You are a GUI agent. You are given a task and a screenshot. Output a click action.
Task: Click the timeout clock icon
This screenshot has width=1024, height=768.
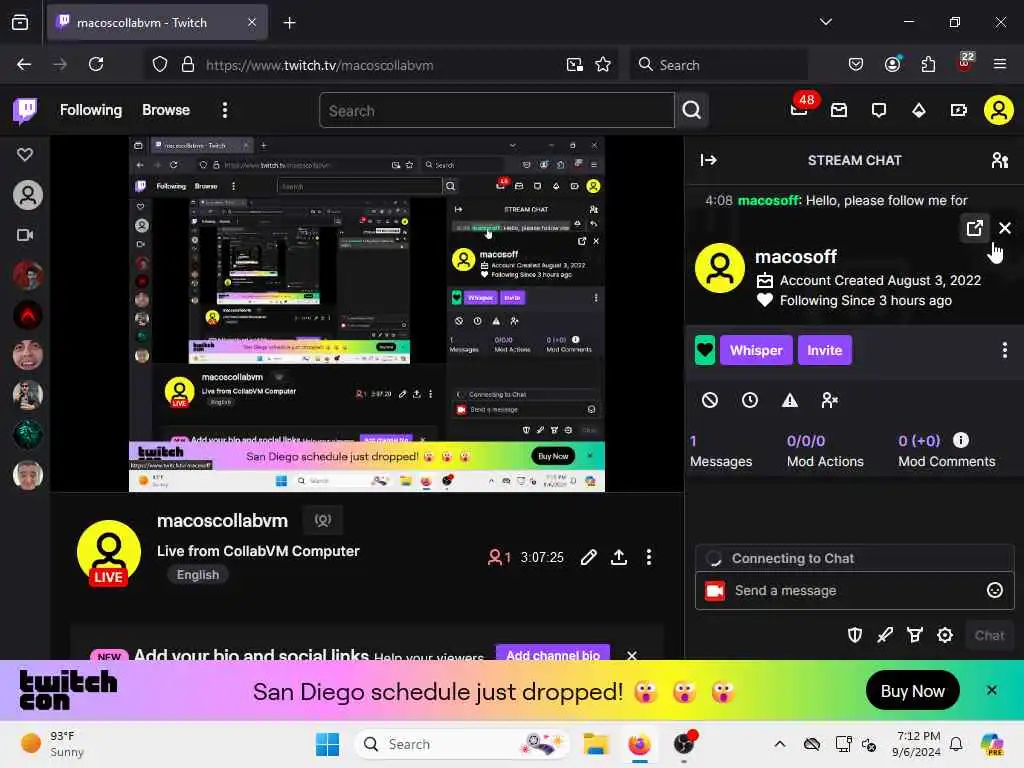click(750, 400)
